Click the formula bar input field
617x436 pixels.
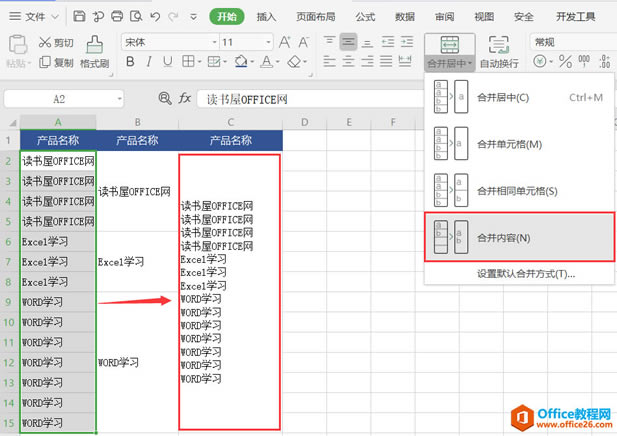(x=310, y=99)
